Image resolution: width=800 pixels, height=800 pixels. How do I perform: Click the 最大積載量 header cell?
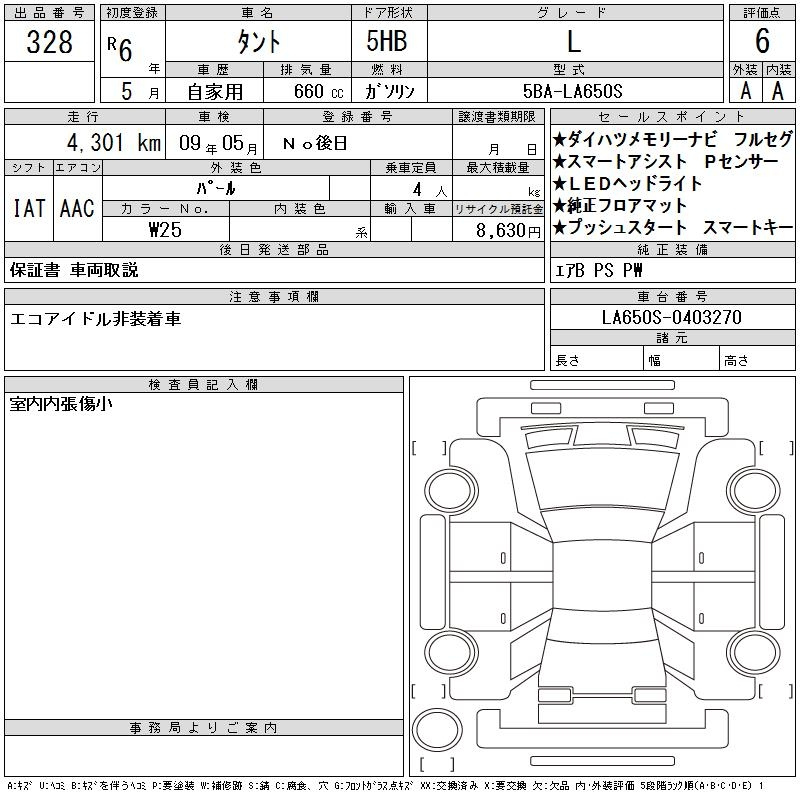coord(498,167)
